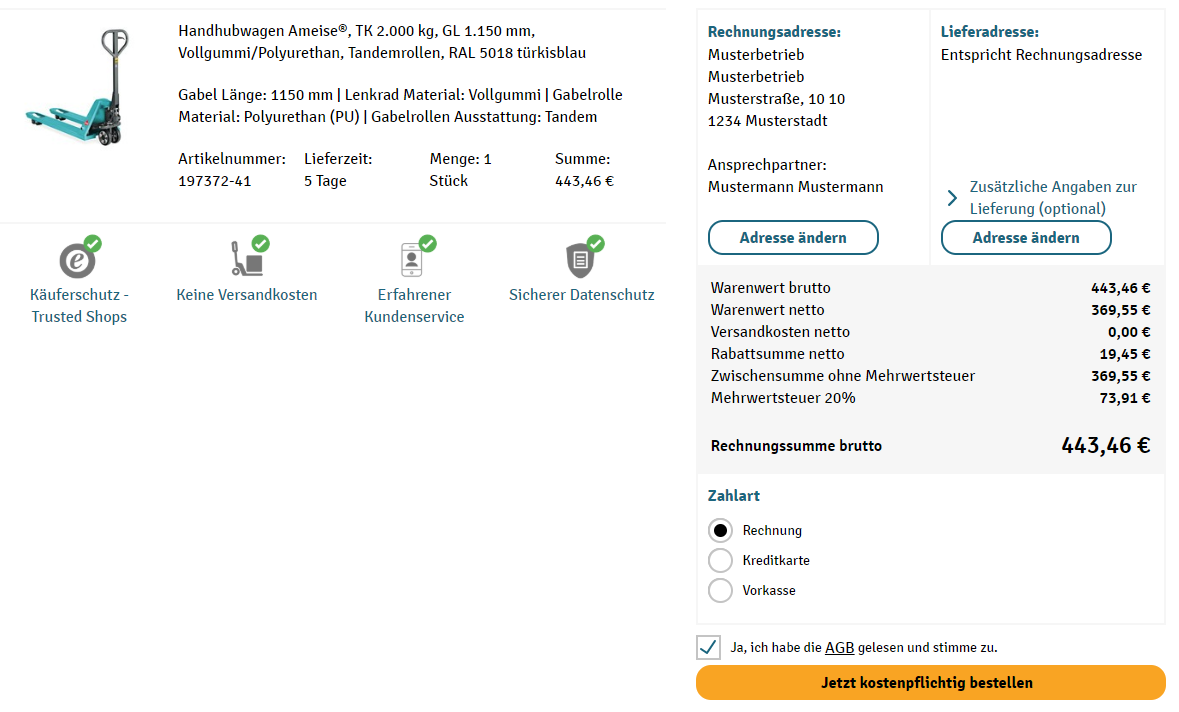Screen dimensions: 1179x712
Task: Open Zusätzliche Angaben zur Lieferung (optional) link
Action: tap(1053, 198)
